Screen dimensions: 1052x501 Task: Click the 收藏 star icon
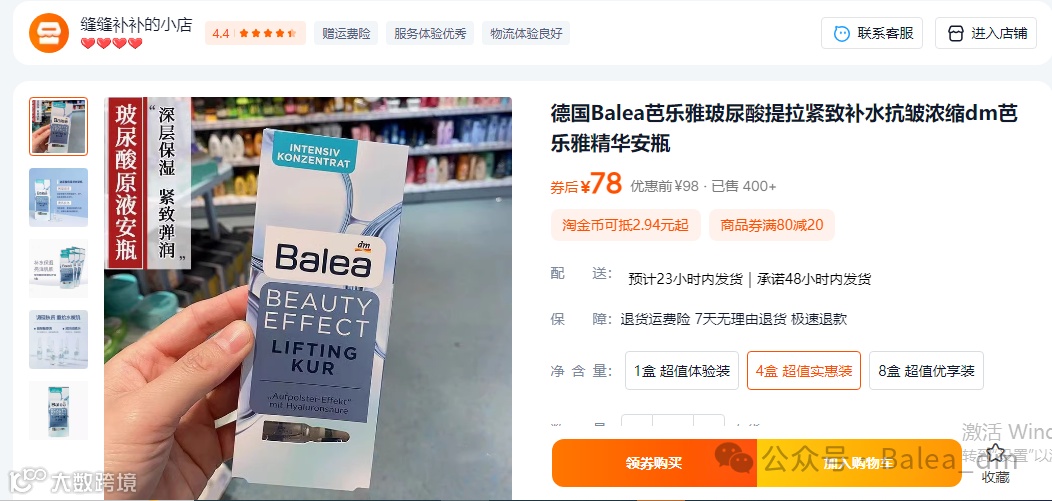[x=996, y=453]
